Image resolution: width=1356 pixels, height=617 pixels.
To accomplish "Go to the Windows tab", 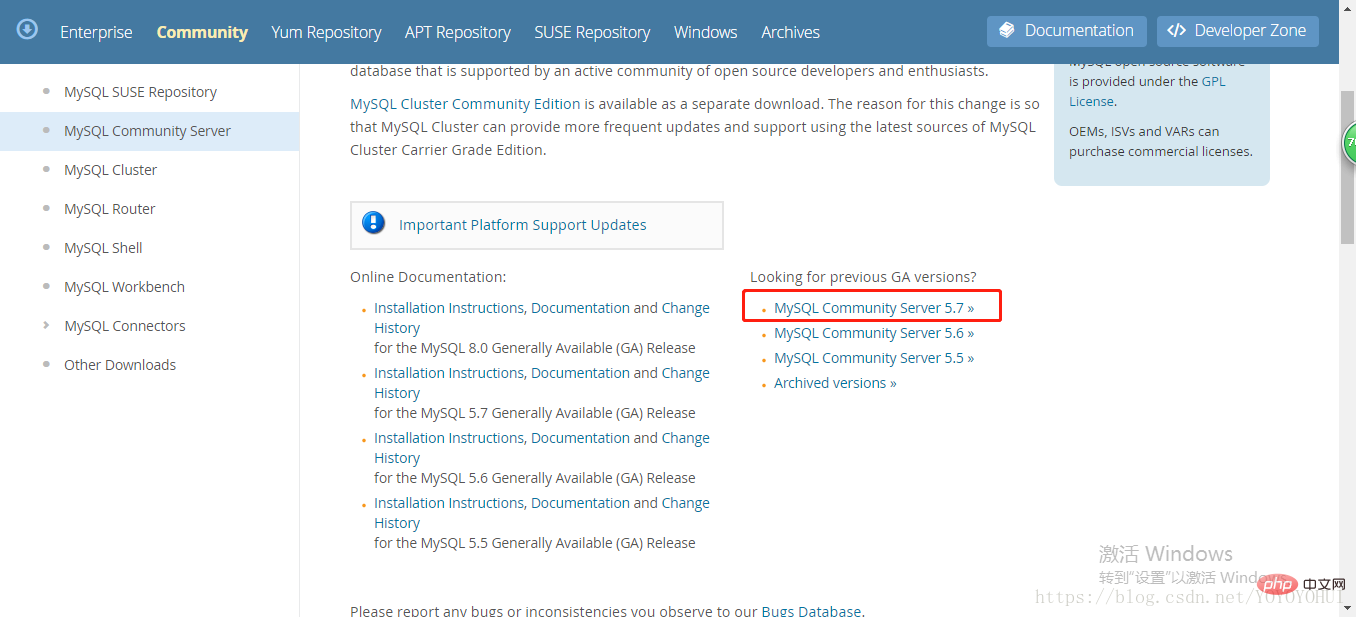I will point(706,32).
